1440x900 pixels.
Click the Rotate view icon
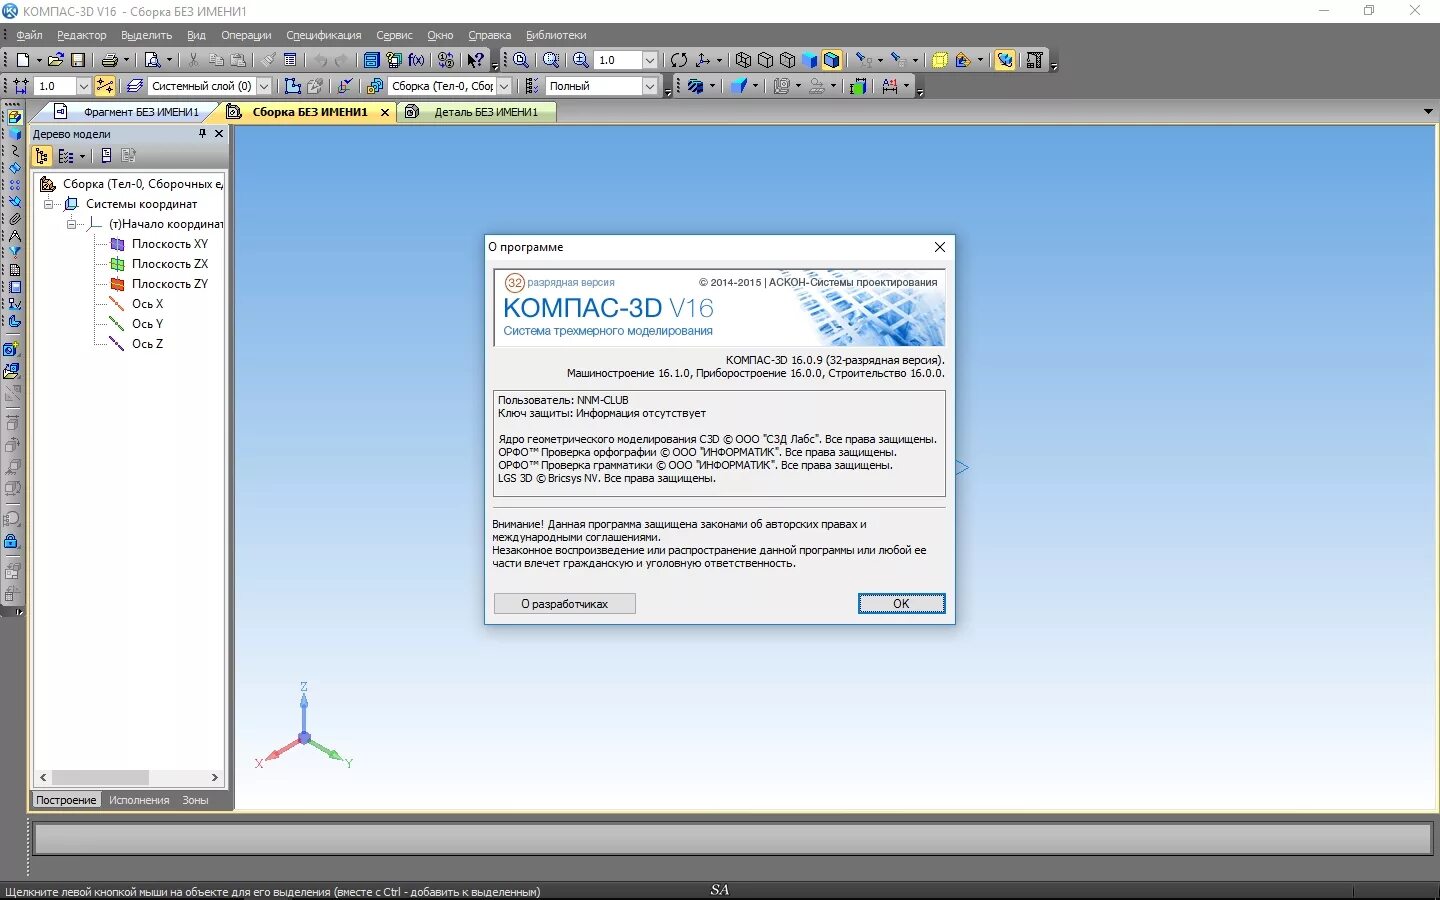pyautogui.click(x=679, y=60)
